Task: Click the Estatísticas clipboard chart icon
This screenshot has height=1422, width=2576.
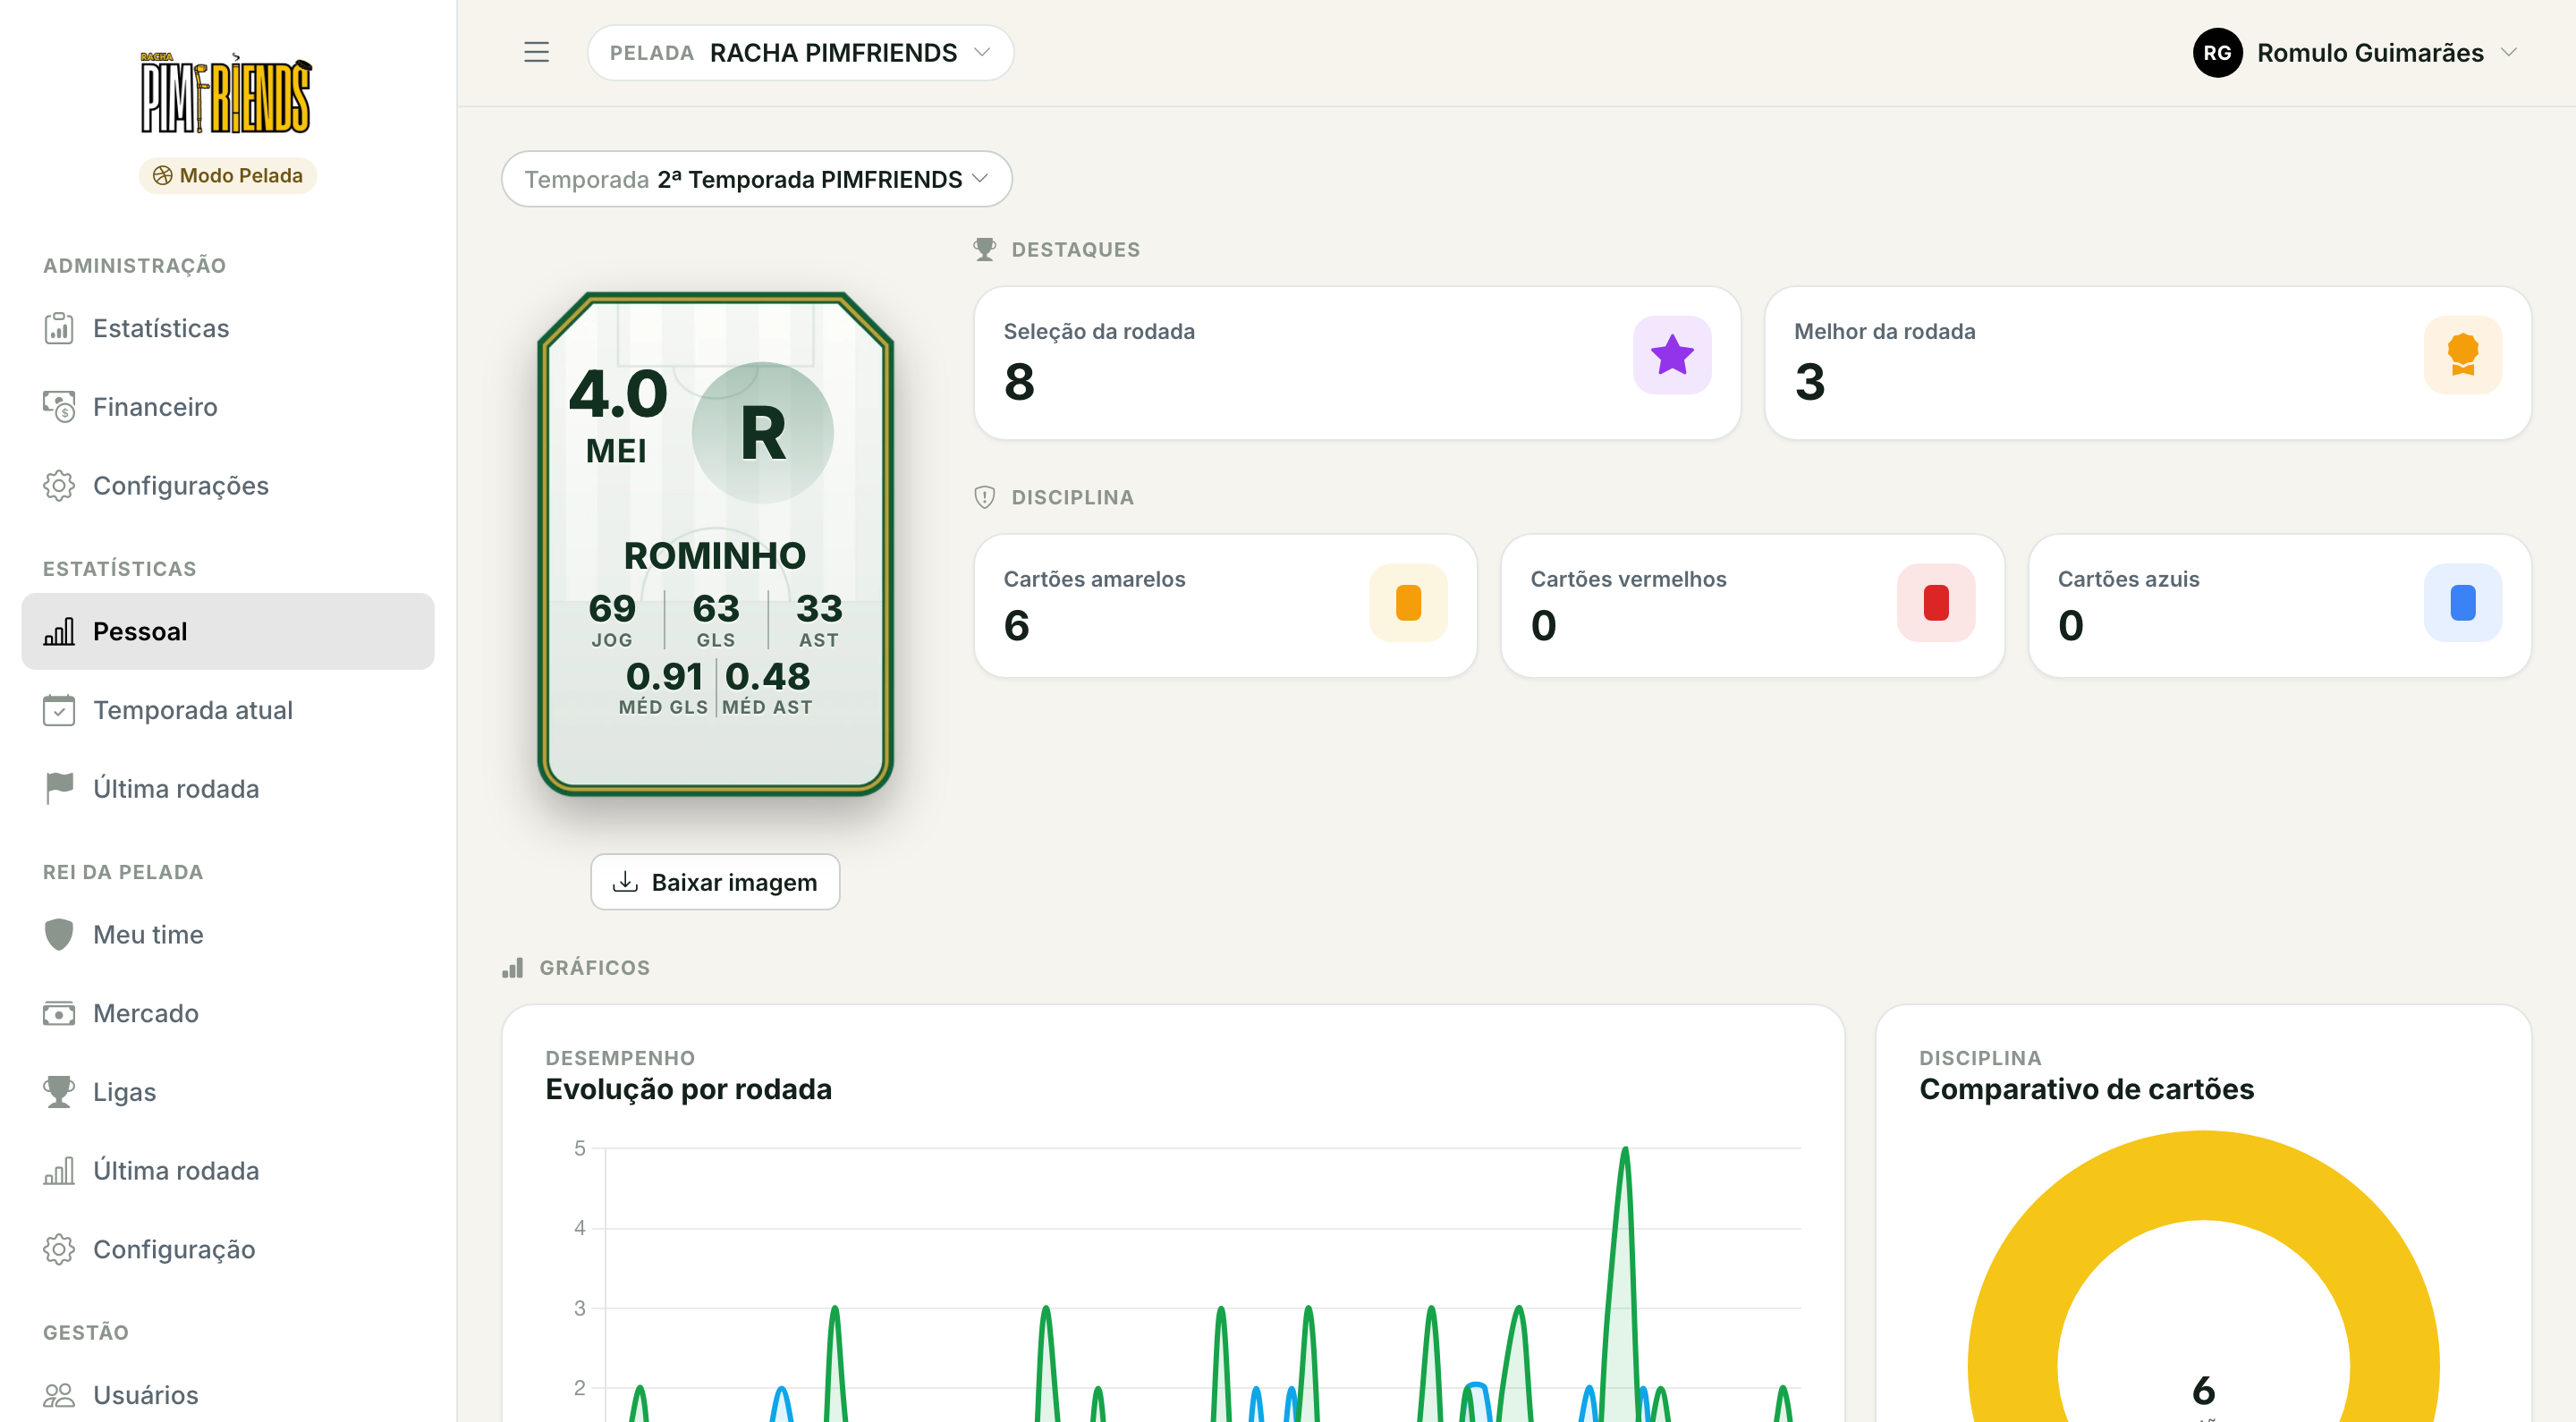Action: click(x=59, y=328)
